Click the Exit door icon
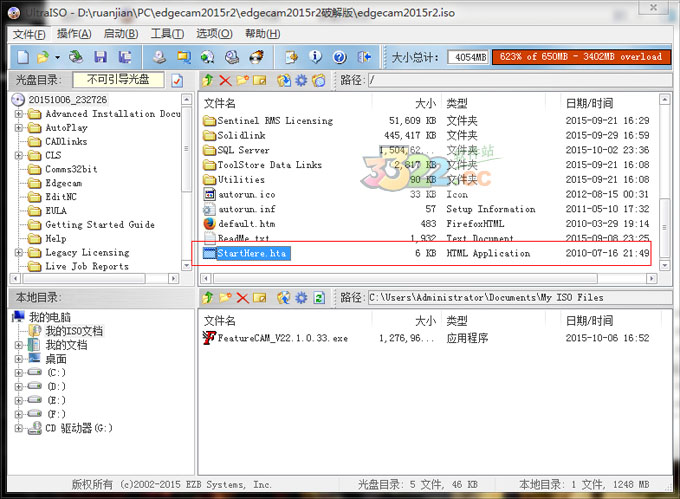 click(x=364, y=57)
